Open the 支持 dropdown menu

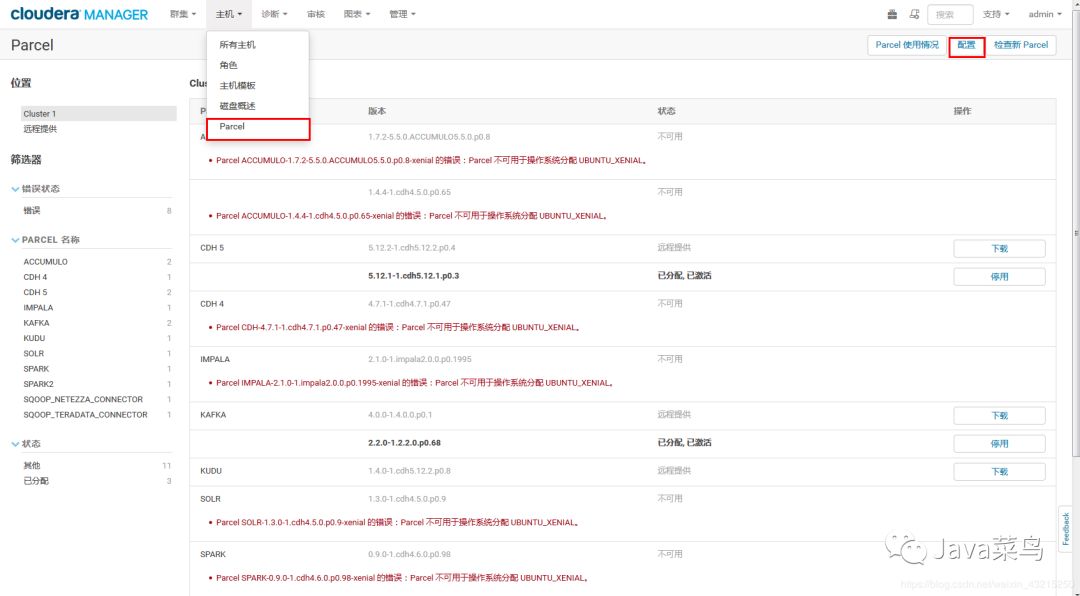pos(996,14)
